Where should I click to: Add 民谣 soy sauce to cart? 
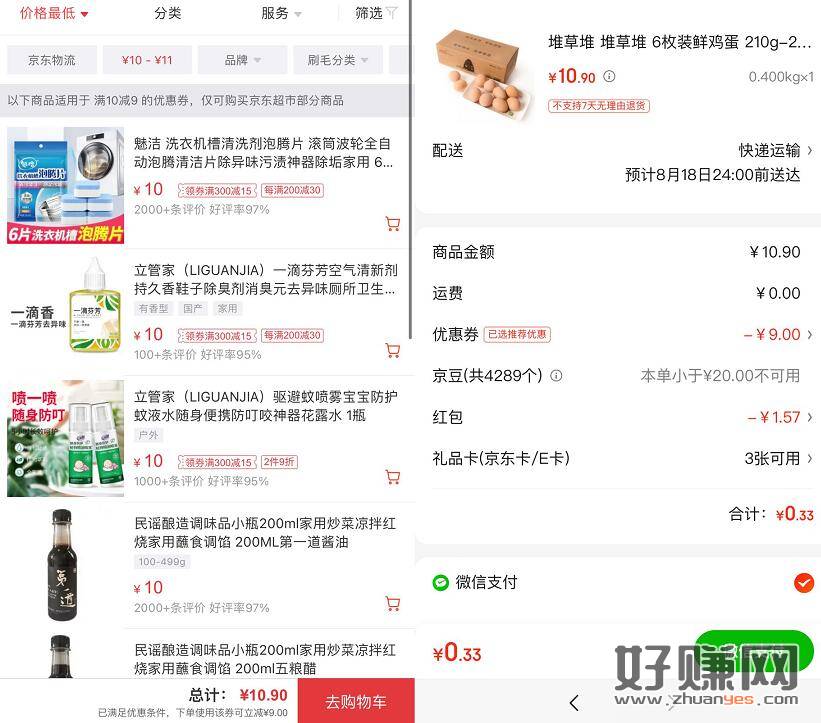pos(393,604)
